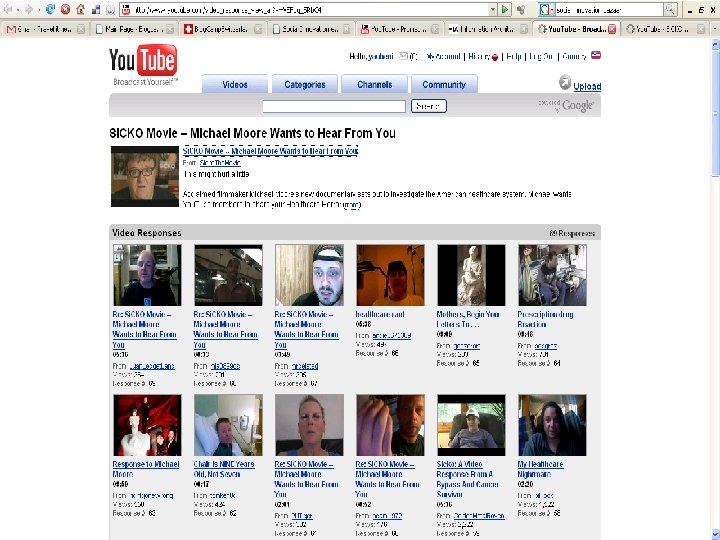
Task: Click the scroll-up arrow of the page scrollbar
Action: coord(715,45)
